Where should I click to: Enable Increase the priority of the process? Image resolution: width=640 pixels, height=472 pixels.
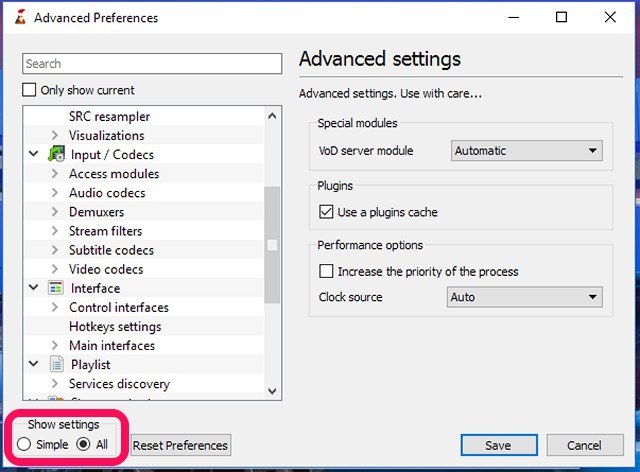tap(326, 271)
